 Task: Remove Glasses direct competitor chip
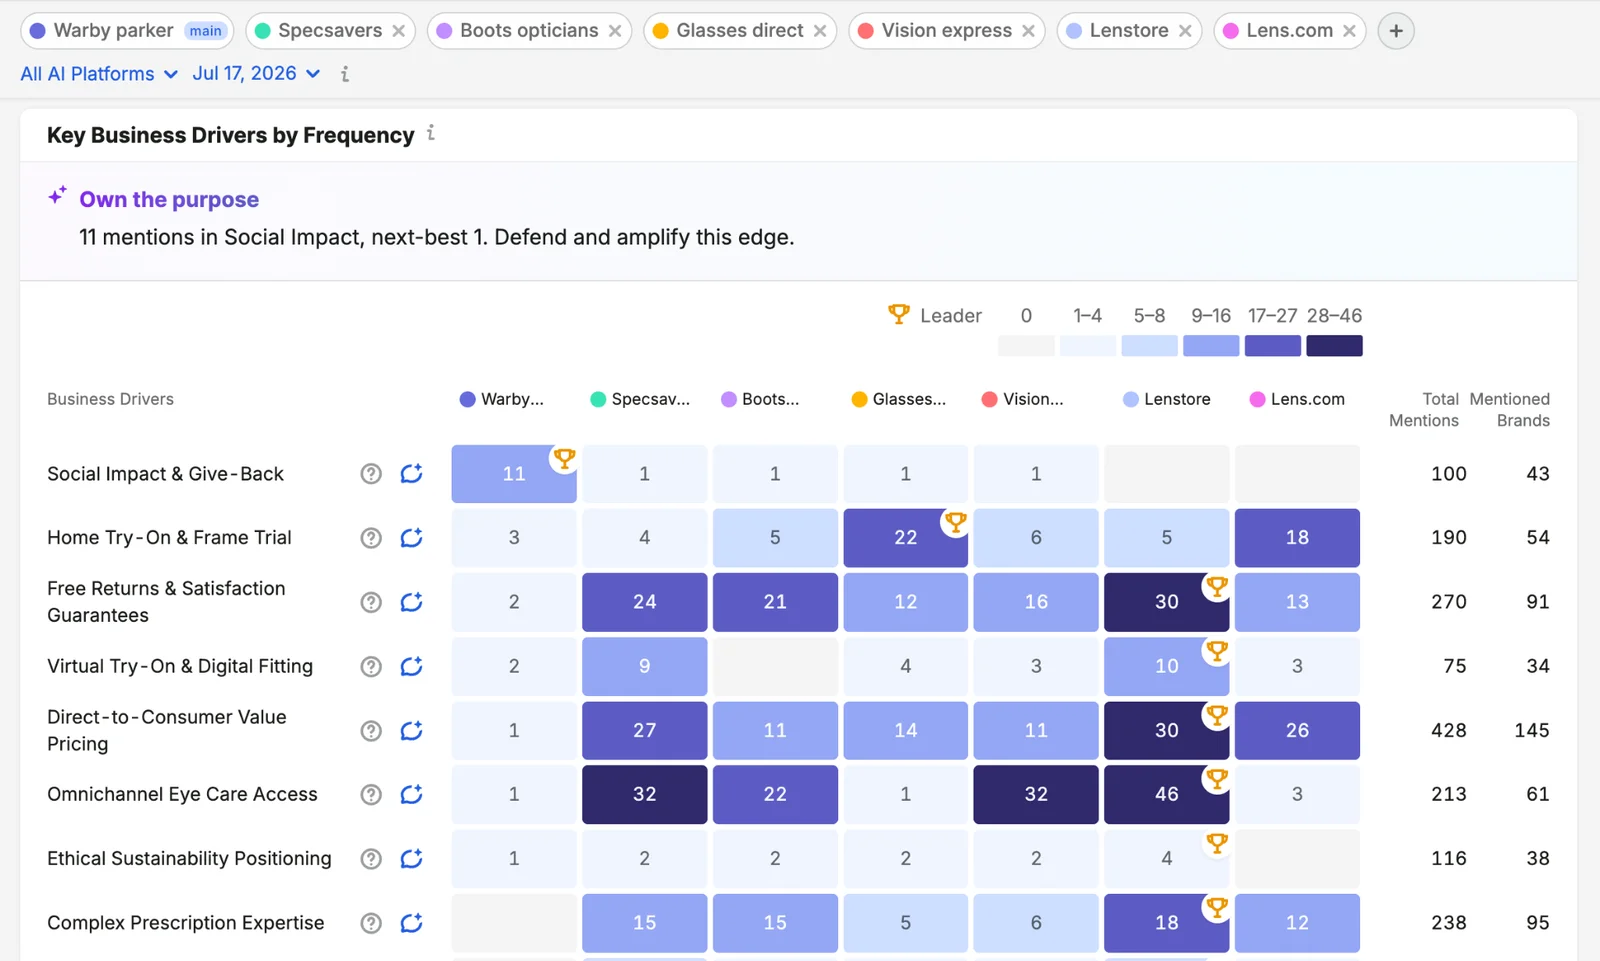tap(820, 31)
